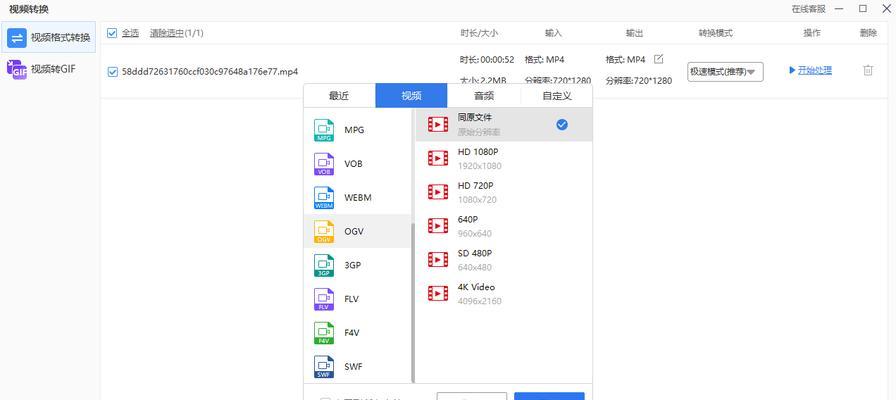Open 视频格式转换 in the sidebar
This screenshot has height=400, width=896.
click(x=49, y=38)
